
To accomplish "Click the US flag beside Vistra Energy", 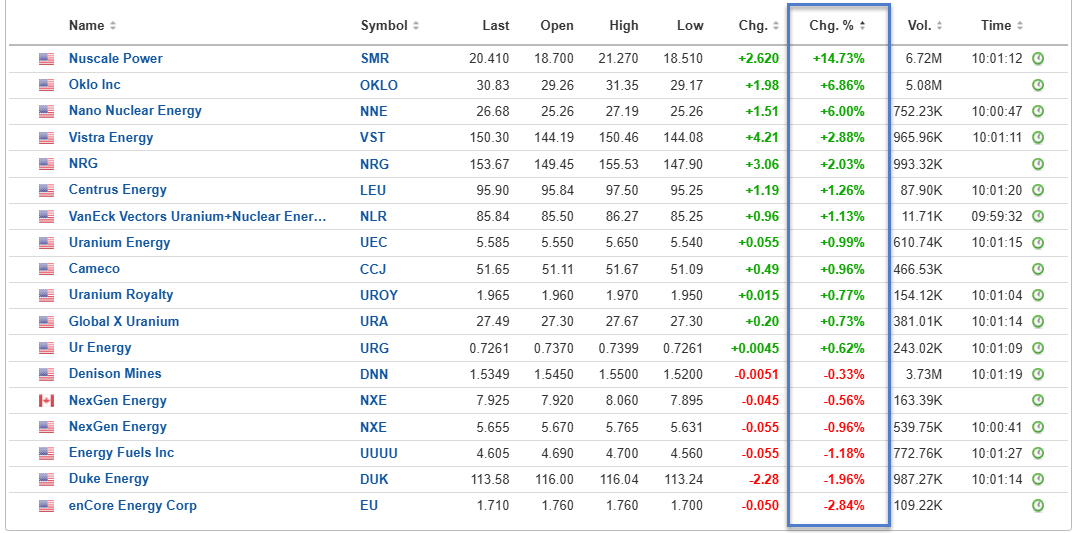I will click(x=46, y=137).
